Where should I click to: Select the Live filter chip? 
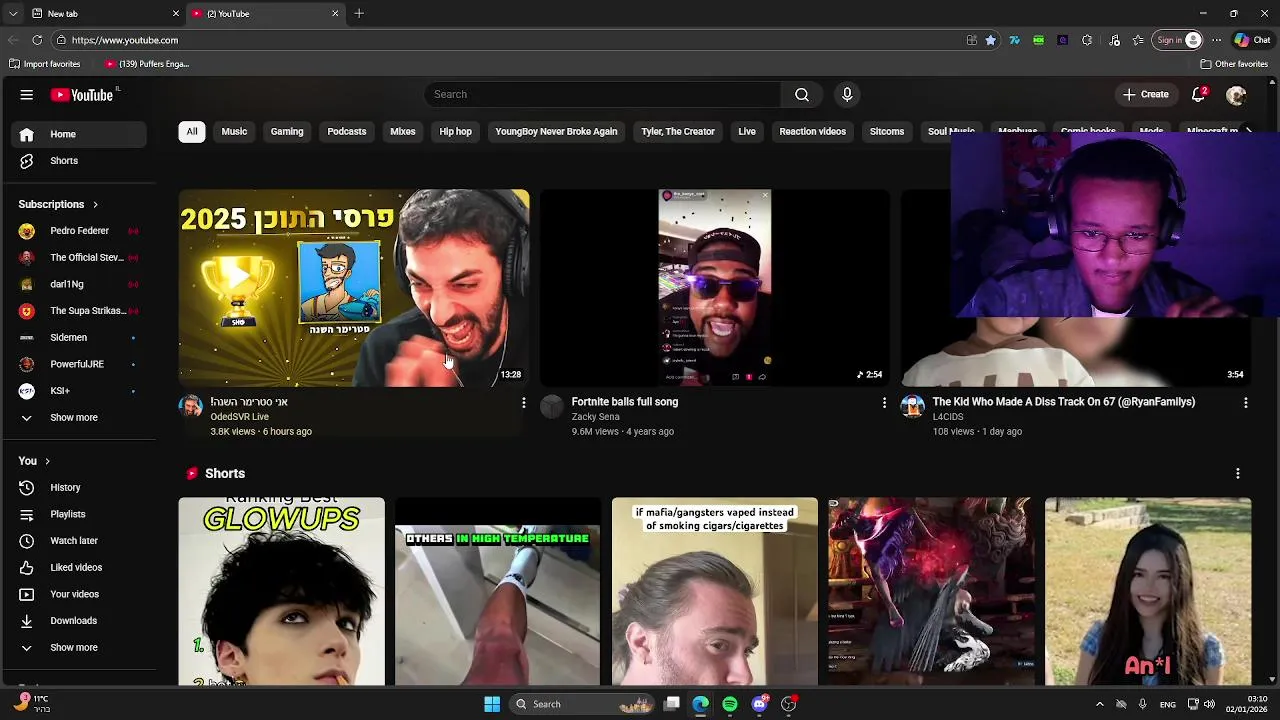coord(747,132)
